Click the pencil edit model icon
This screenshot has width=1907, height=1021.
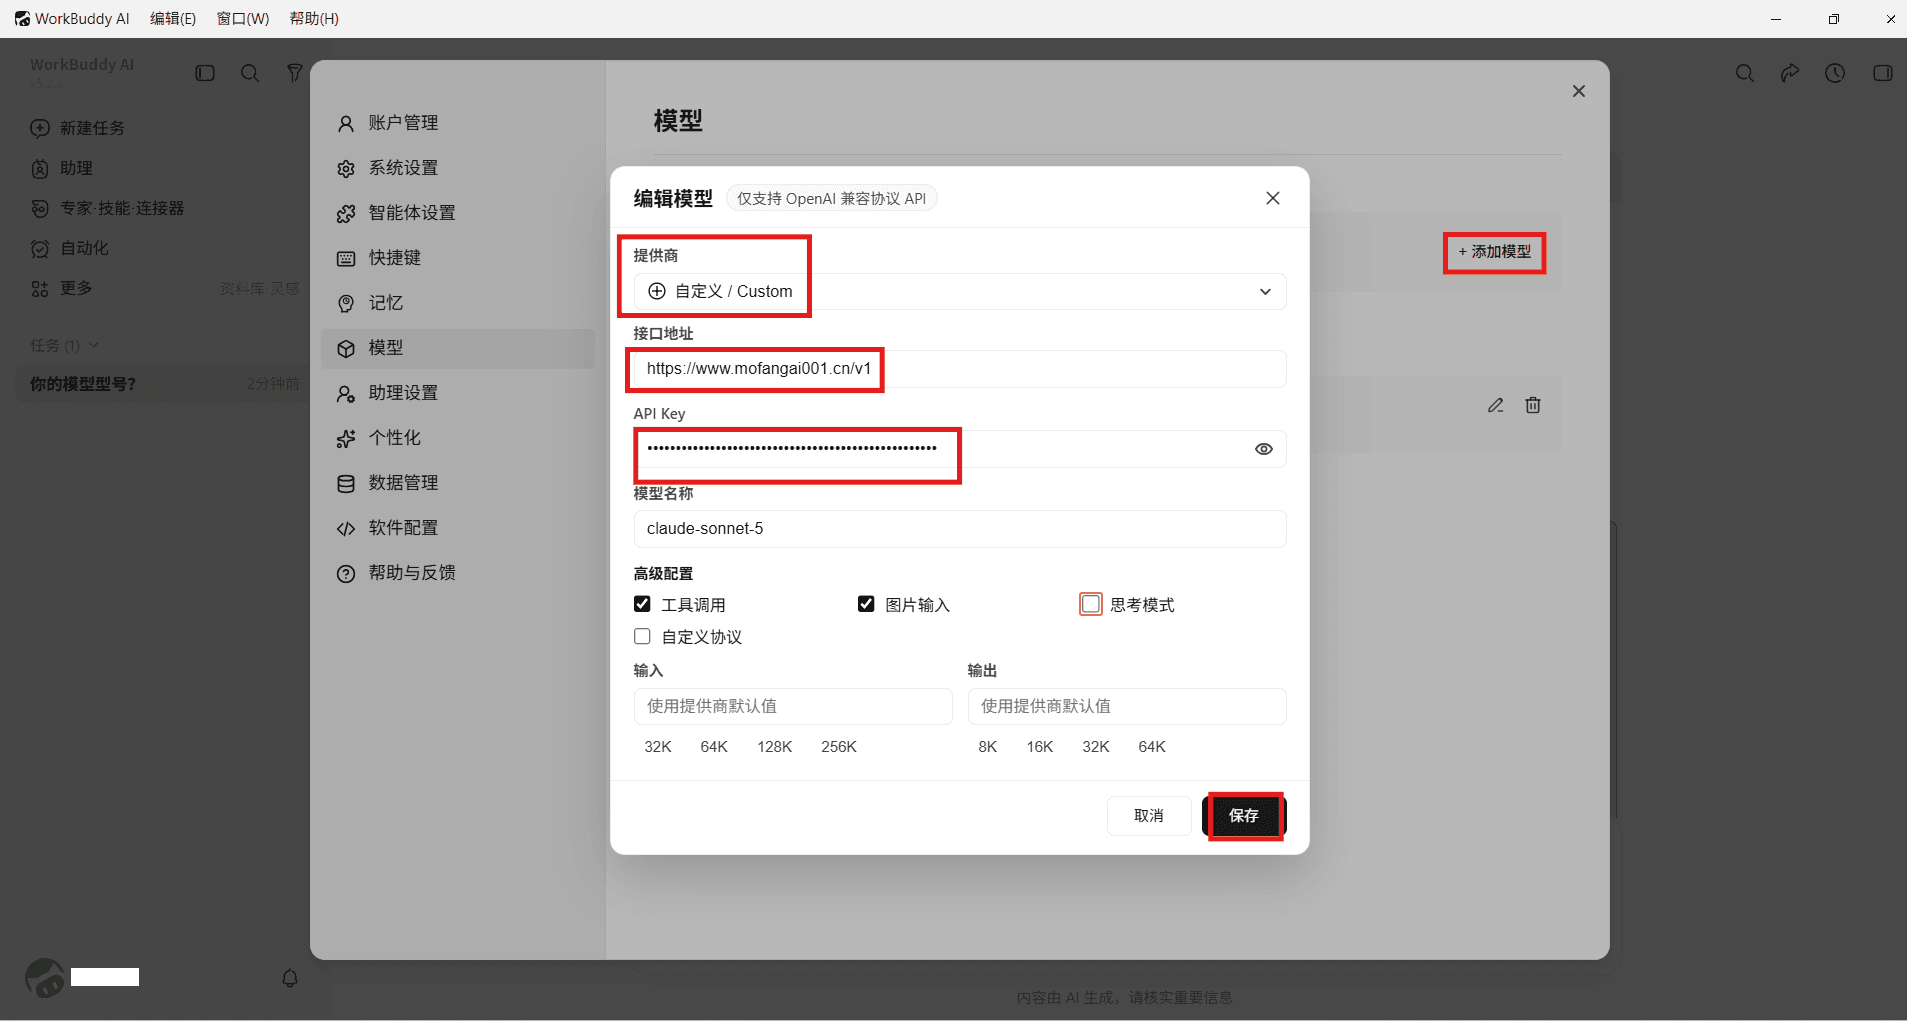[x=1496, y=405]
